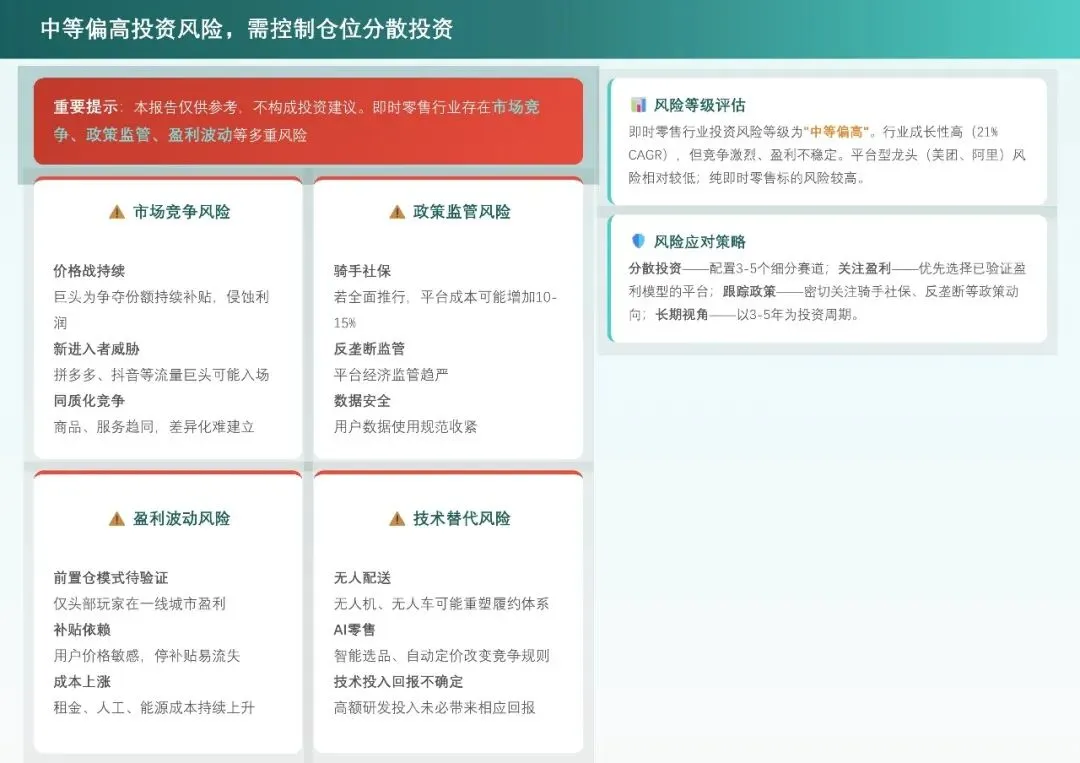The height and width of the screenshot is (763, 1080).
Task: Click the AI零售 subheading
Action: (x=355, y=629)
